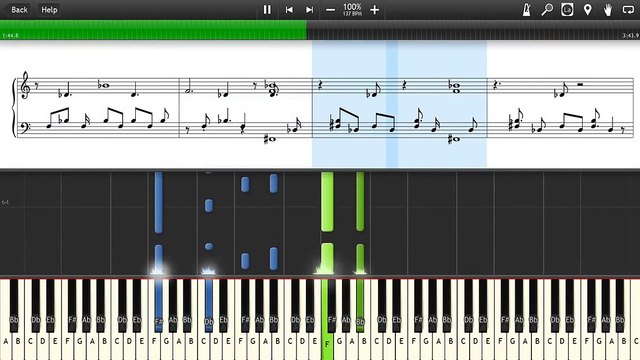The height and width of the screenshot is (360, 640).
Task: Increase playback speed with the plus button
Action: tap(374, 10)
